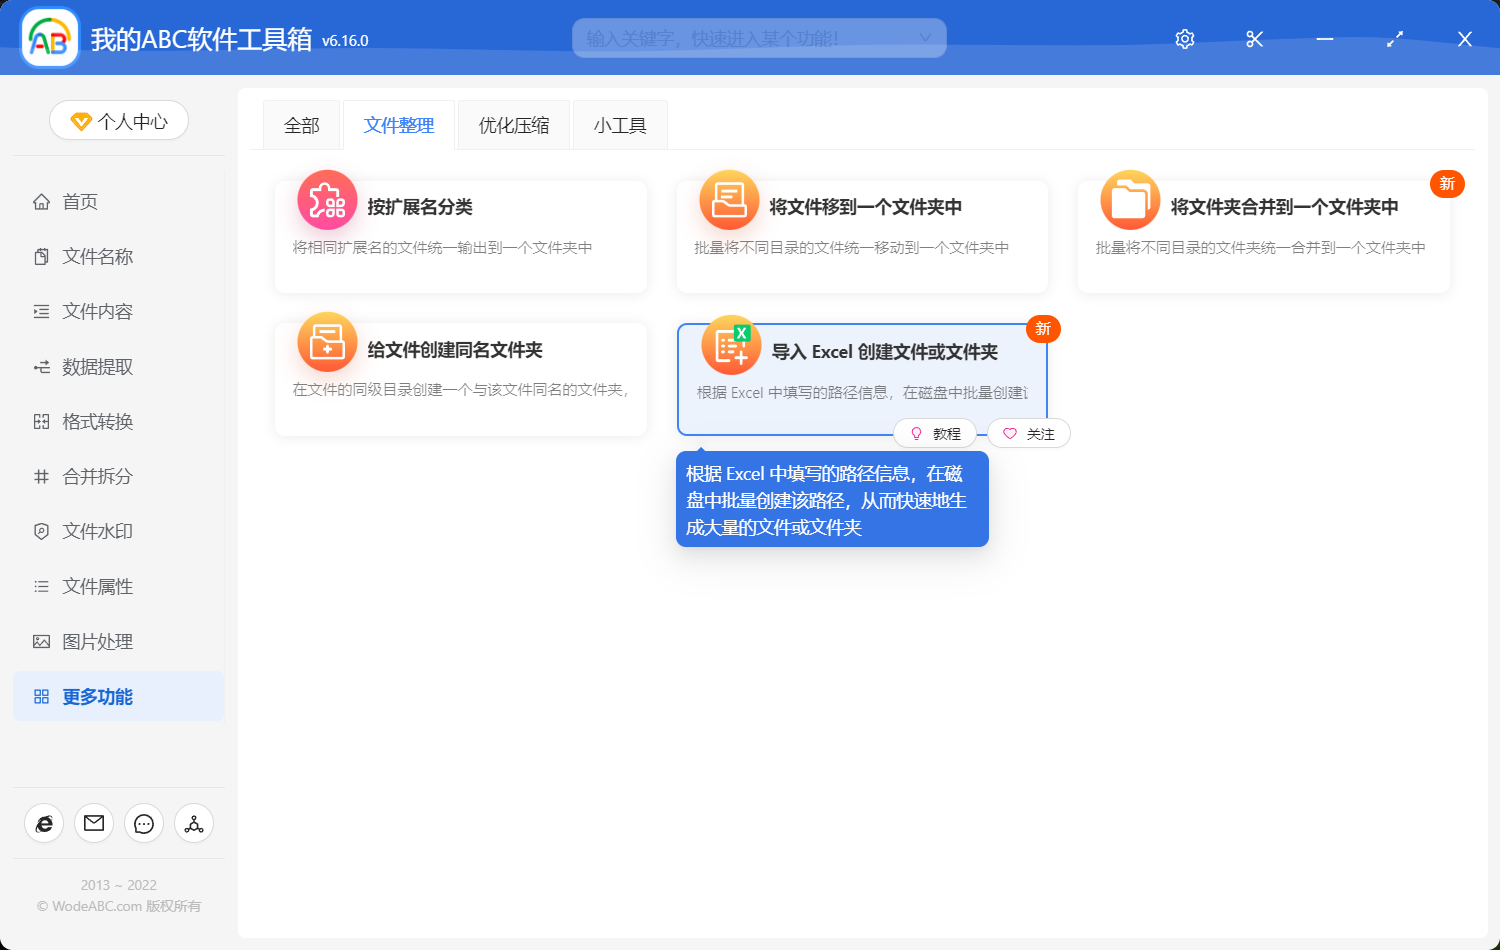The image size is (1500, 950).
Task: Switch to the 优化压缩 tab
Action: coord(513,124)
